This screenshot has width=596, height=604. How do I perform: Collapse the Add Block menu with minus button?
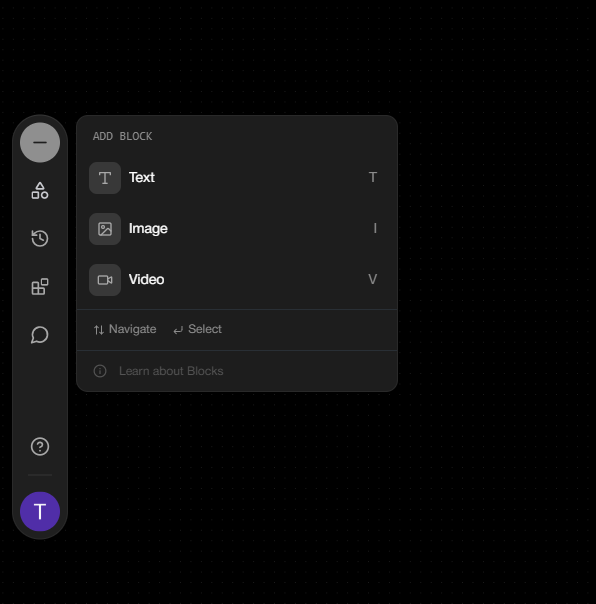click(x=40, y=143)
